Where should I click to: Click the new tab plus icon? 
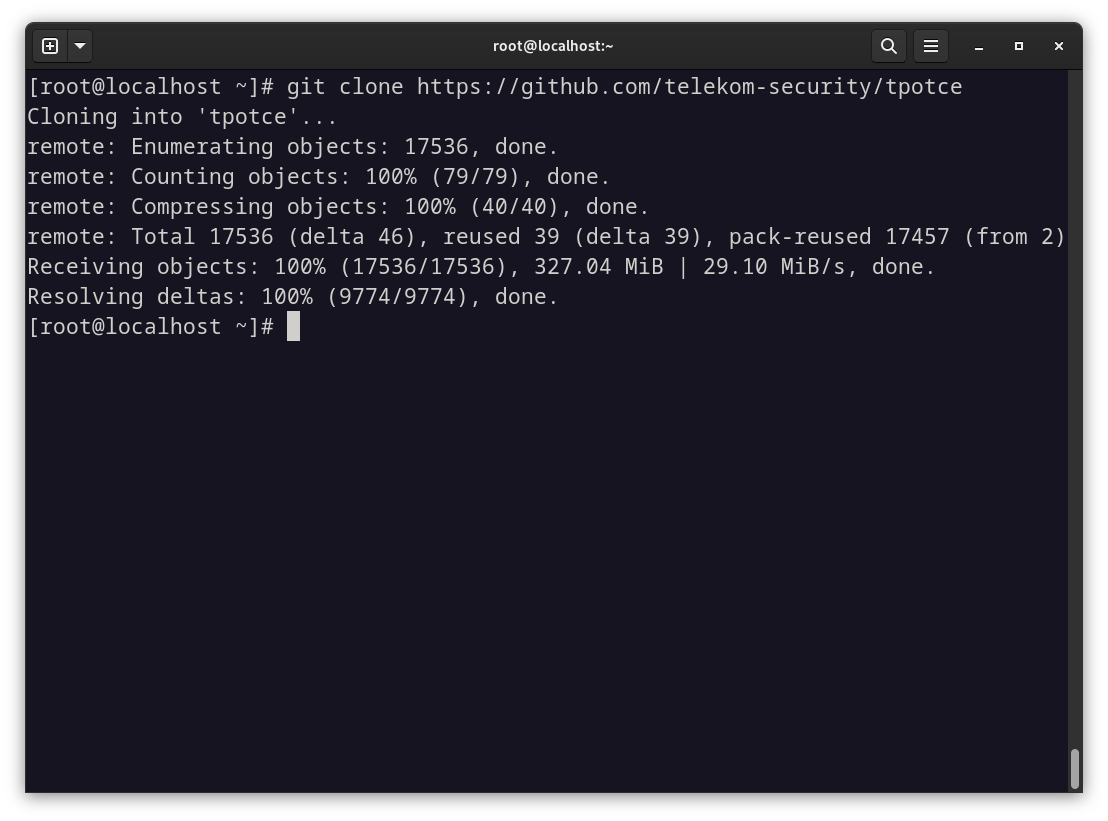(x=49, y=45)
